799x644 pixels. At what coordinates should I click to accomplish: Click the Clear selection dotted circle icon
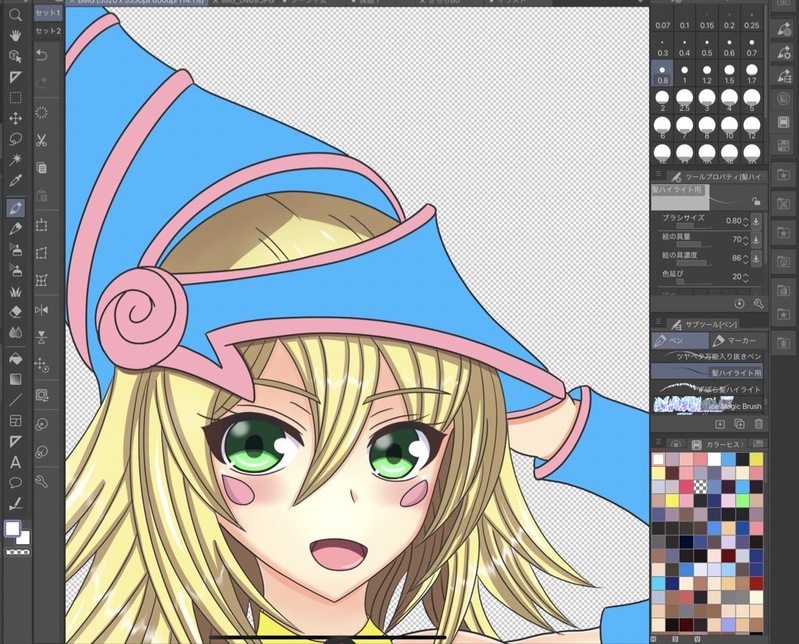(42, 112)
